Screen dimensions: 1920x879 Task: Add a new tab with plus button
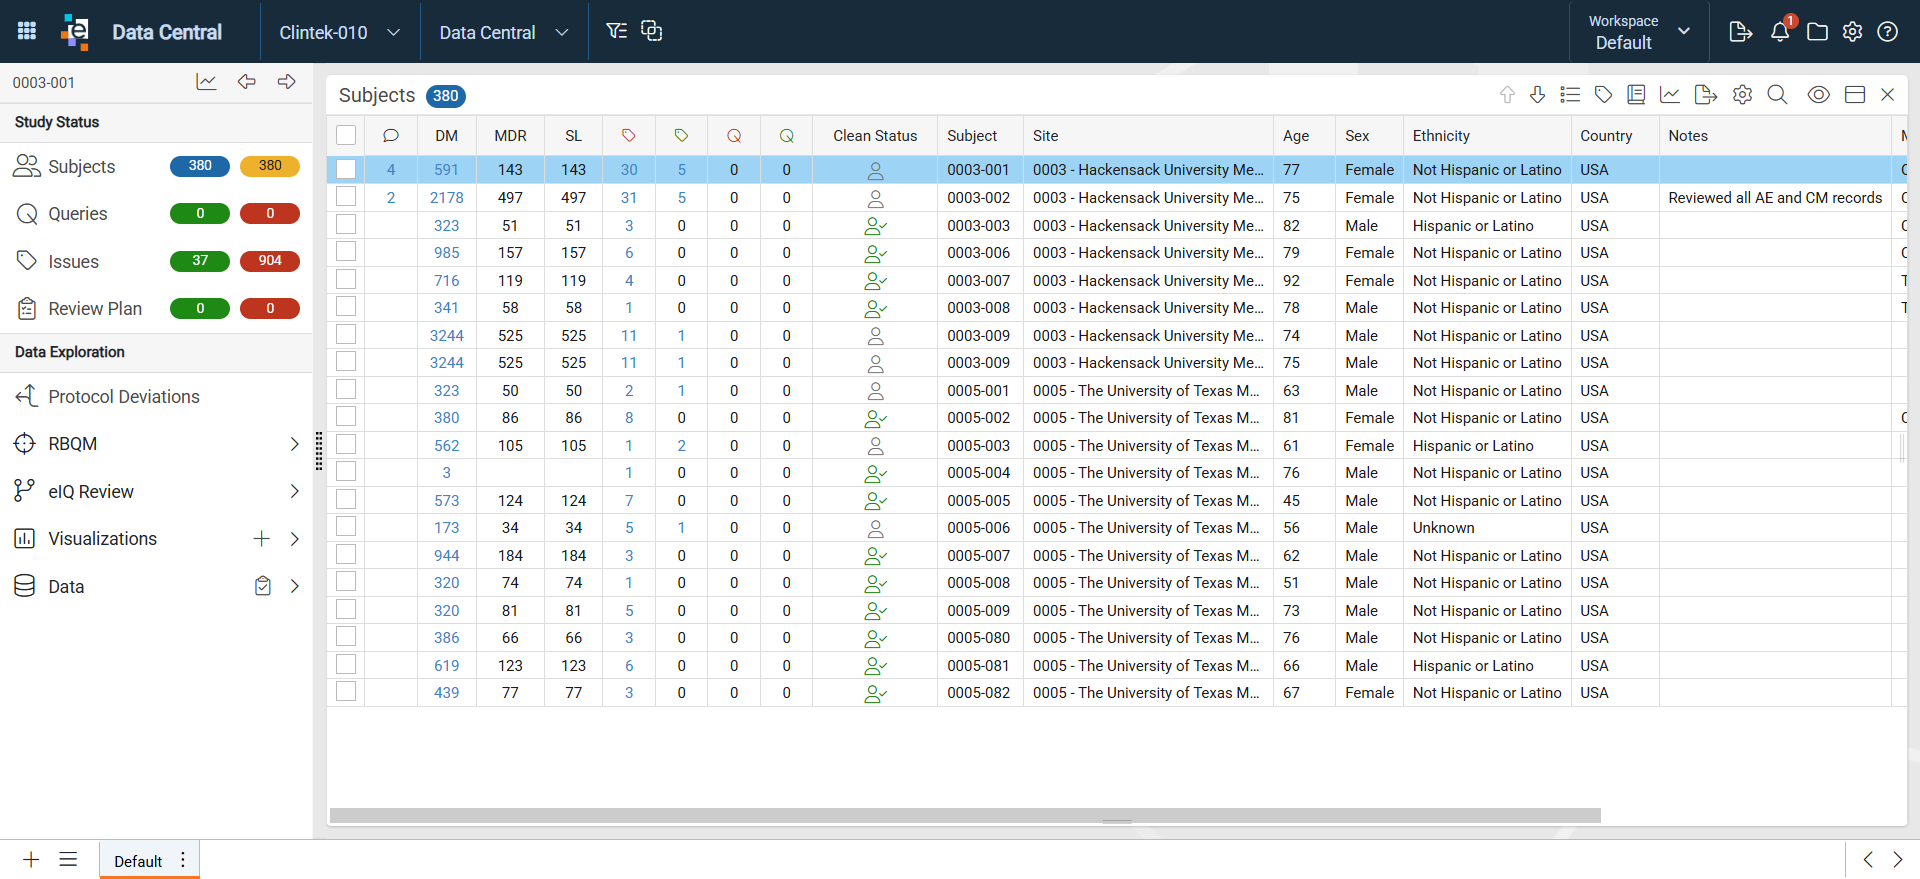[x=31, y=860]
